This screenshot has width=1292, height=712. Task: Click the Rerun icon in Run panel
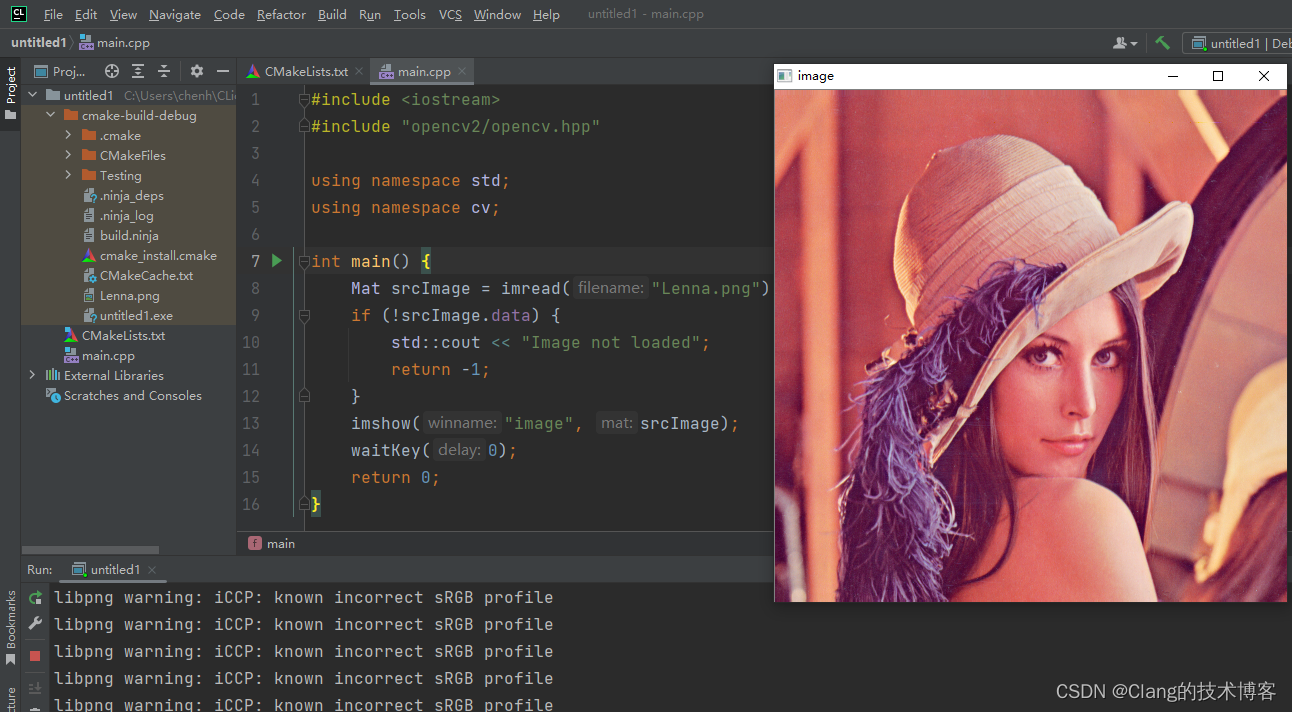[35, 598]
